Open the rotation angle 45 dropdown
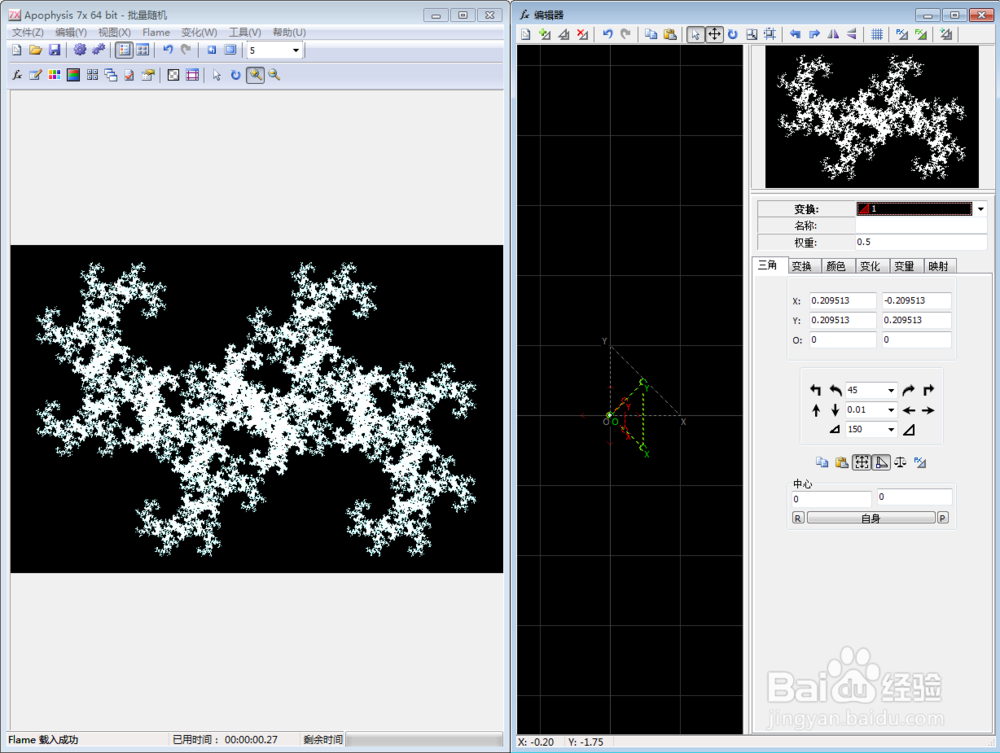The image size is (1000, 753). 890,390
